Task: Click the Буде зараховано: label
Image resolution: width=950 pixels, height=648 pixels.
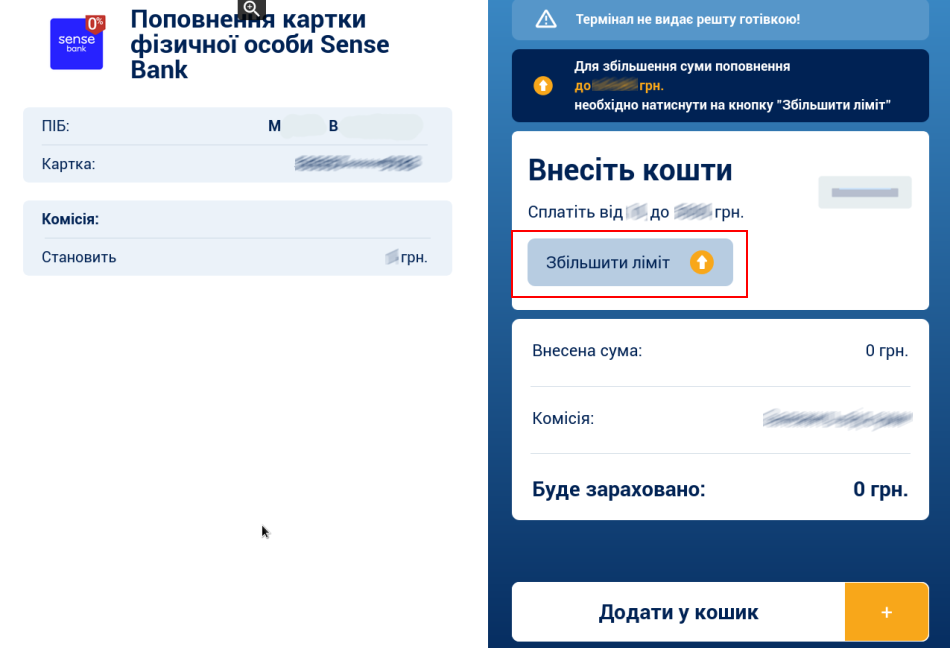Action: (619, 489)
